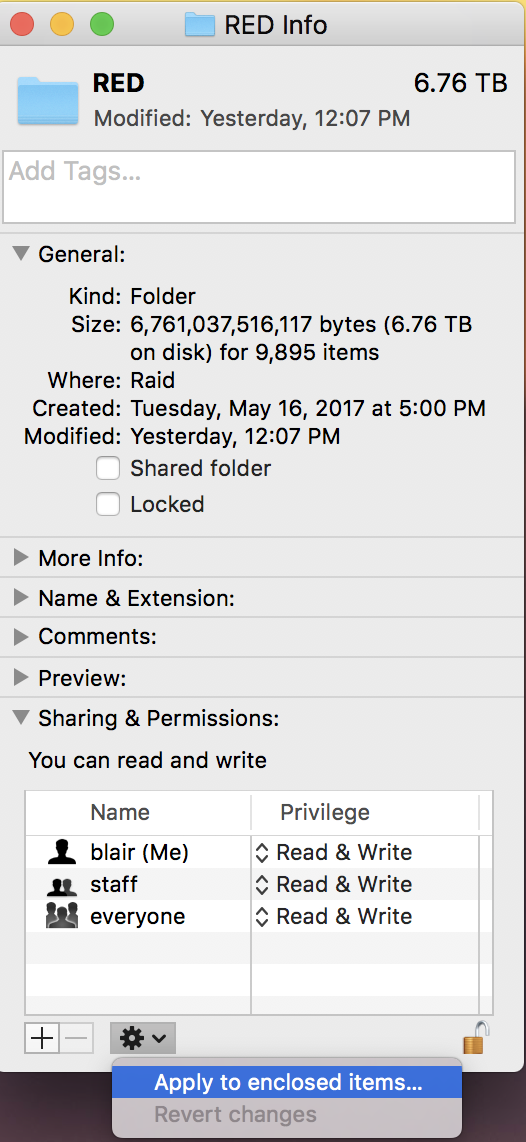Open the gear action menu
Image resolution: width=526 pixels, height=1142 pixels.
tap(143, 1038)
